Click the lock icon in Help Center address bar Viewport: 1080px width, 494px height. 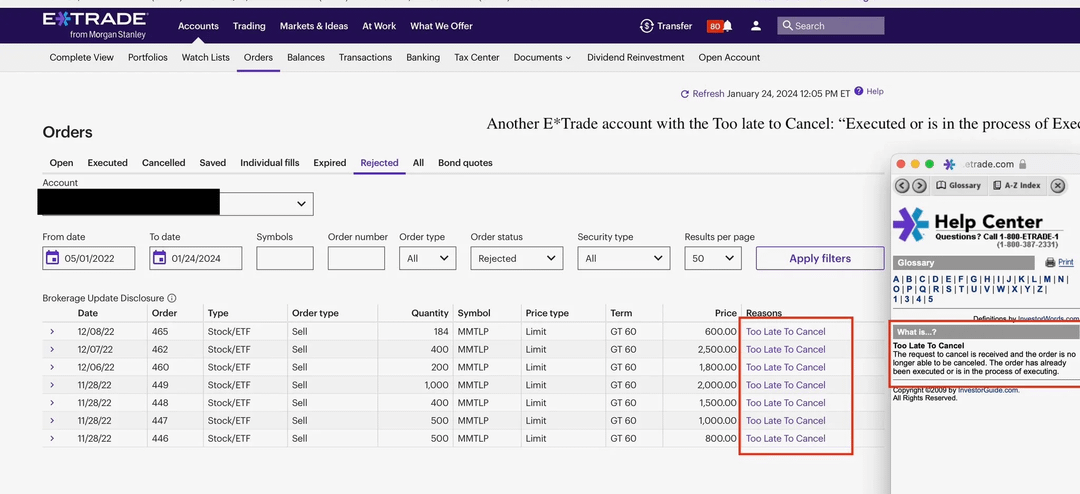pos(1023,164)
